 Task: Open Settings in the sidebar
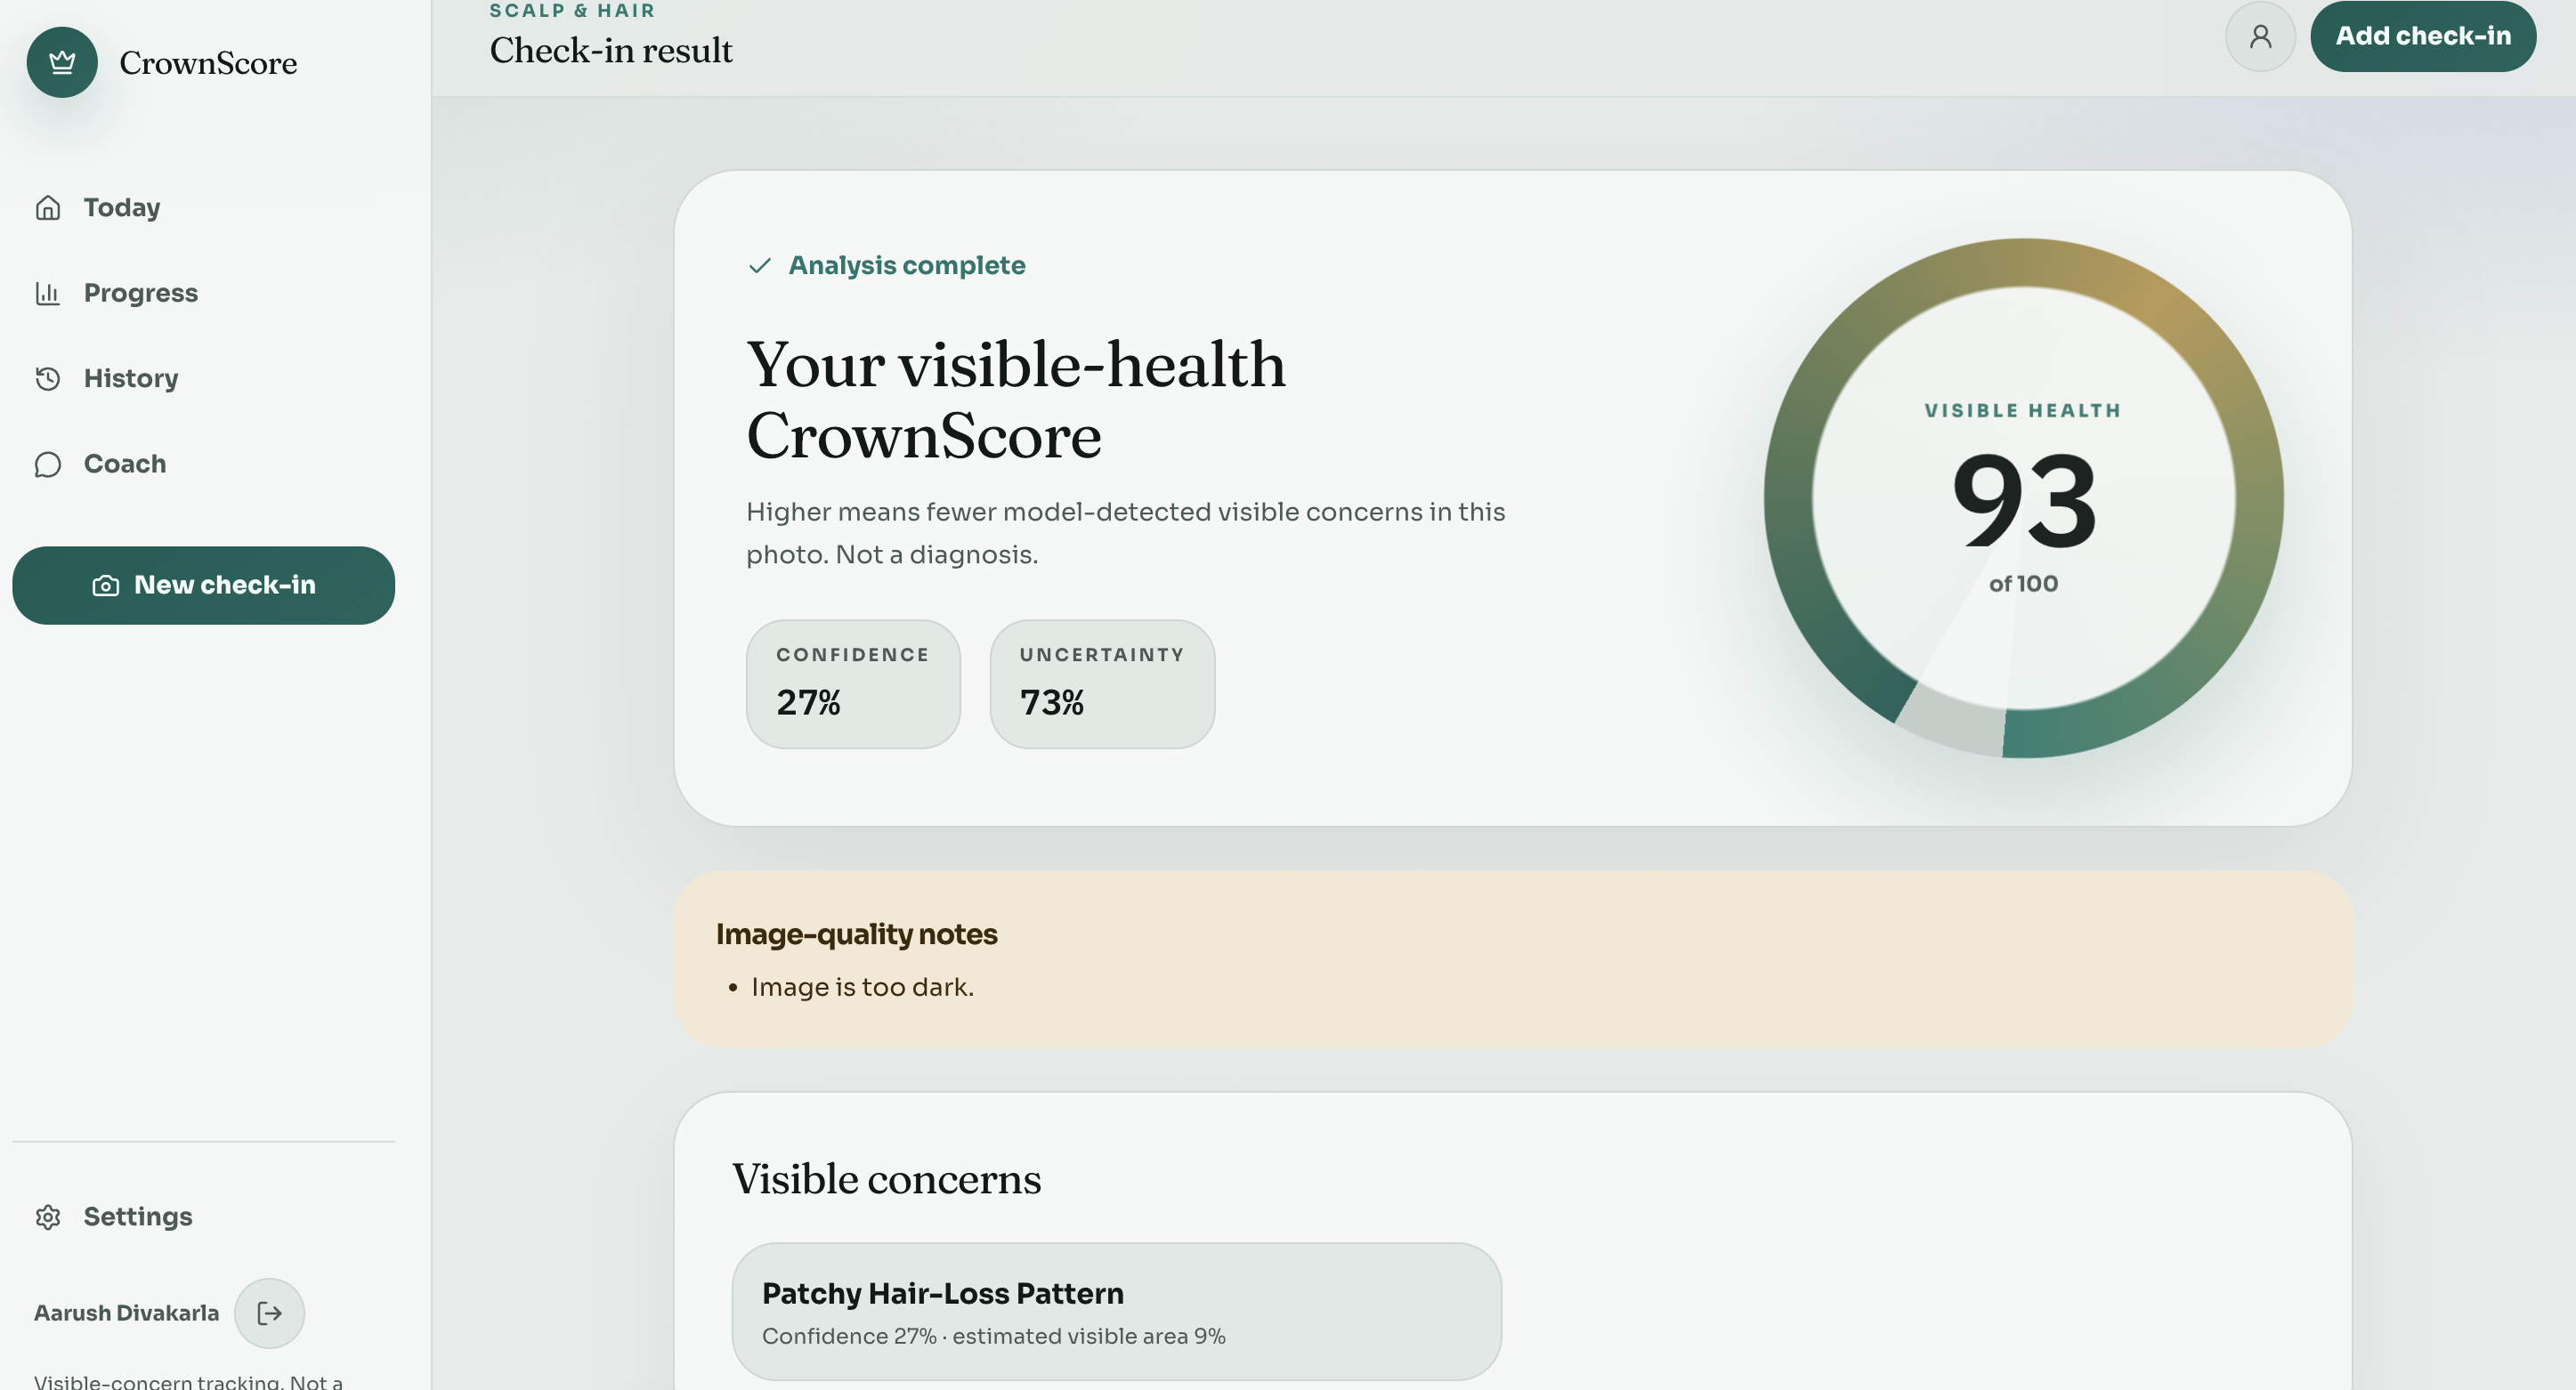(x=204, y=1217)
